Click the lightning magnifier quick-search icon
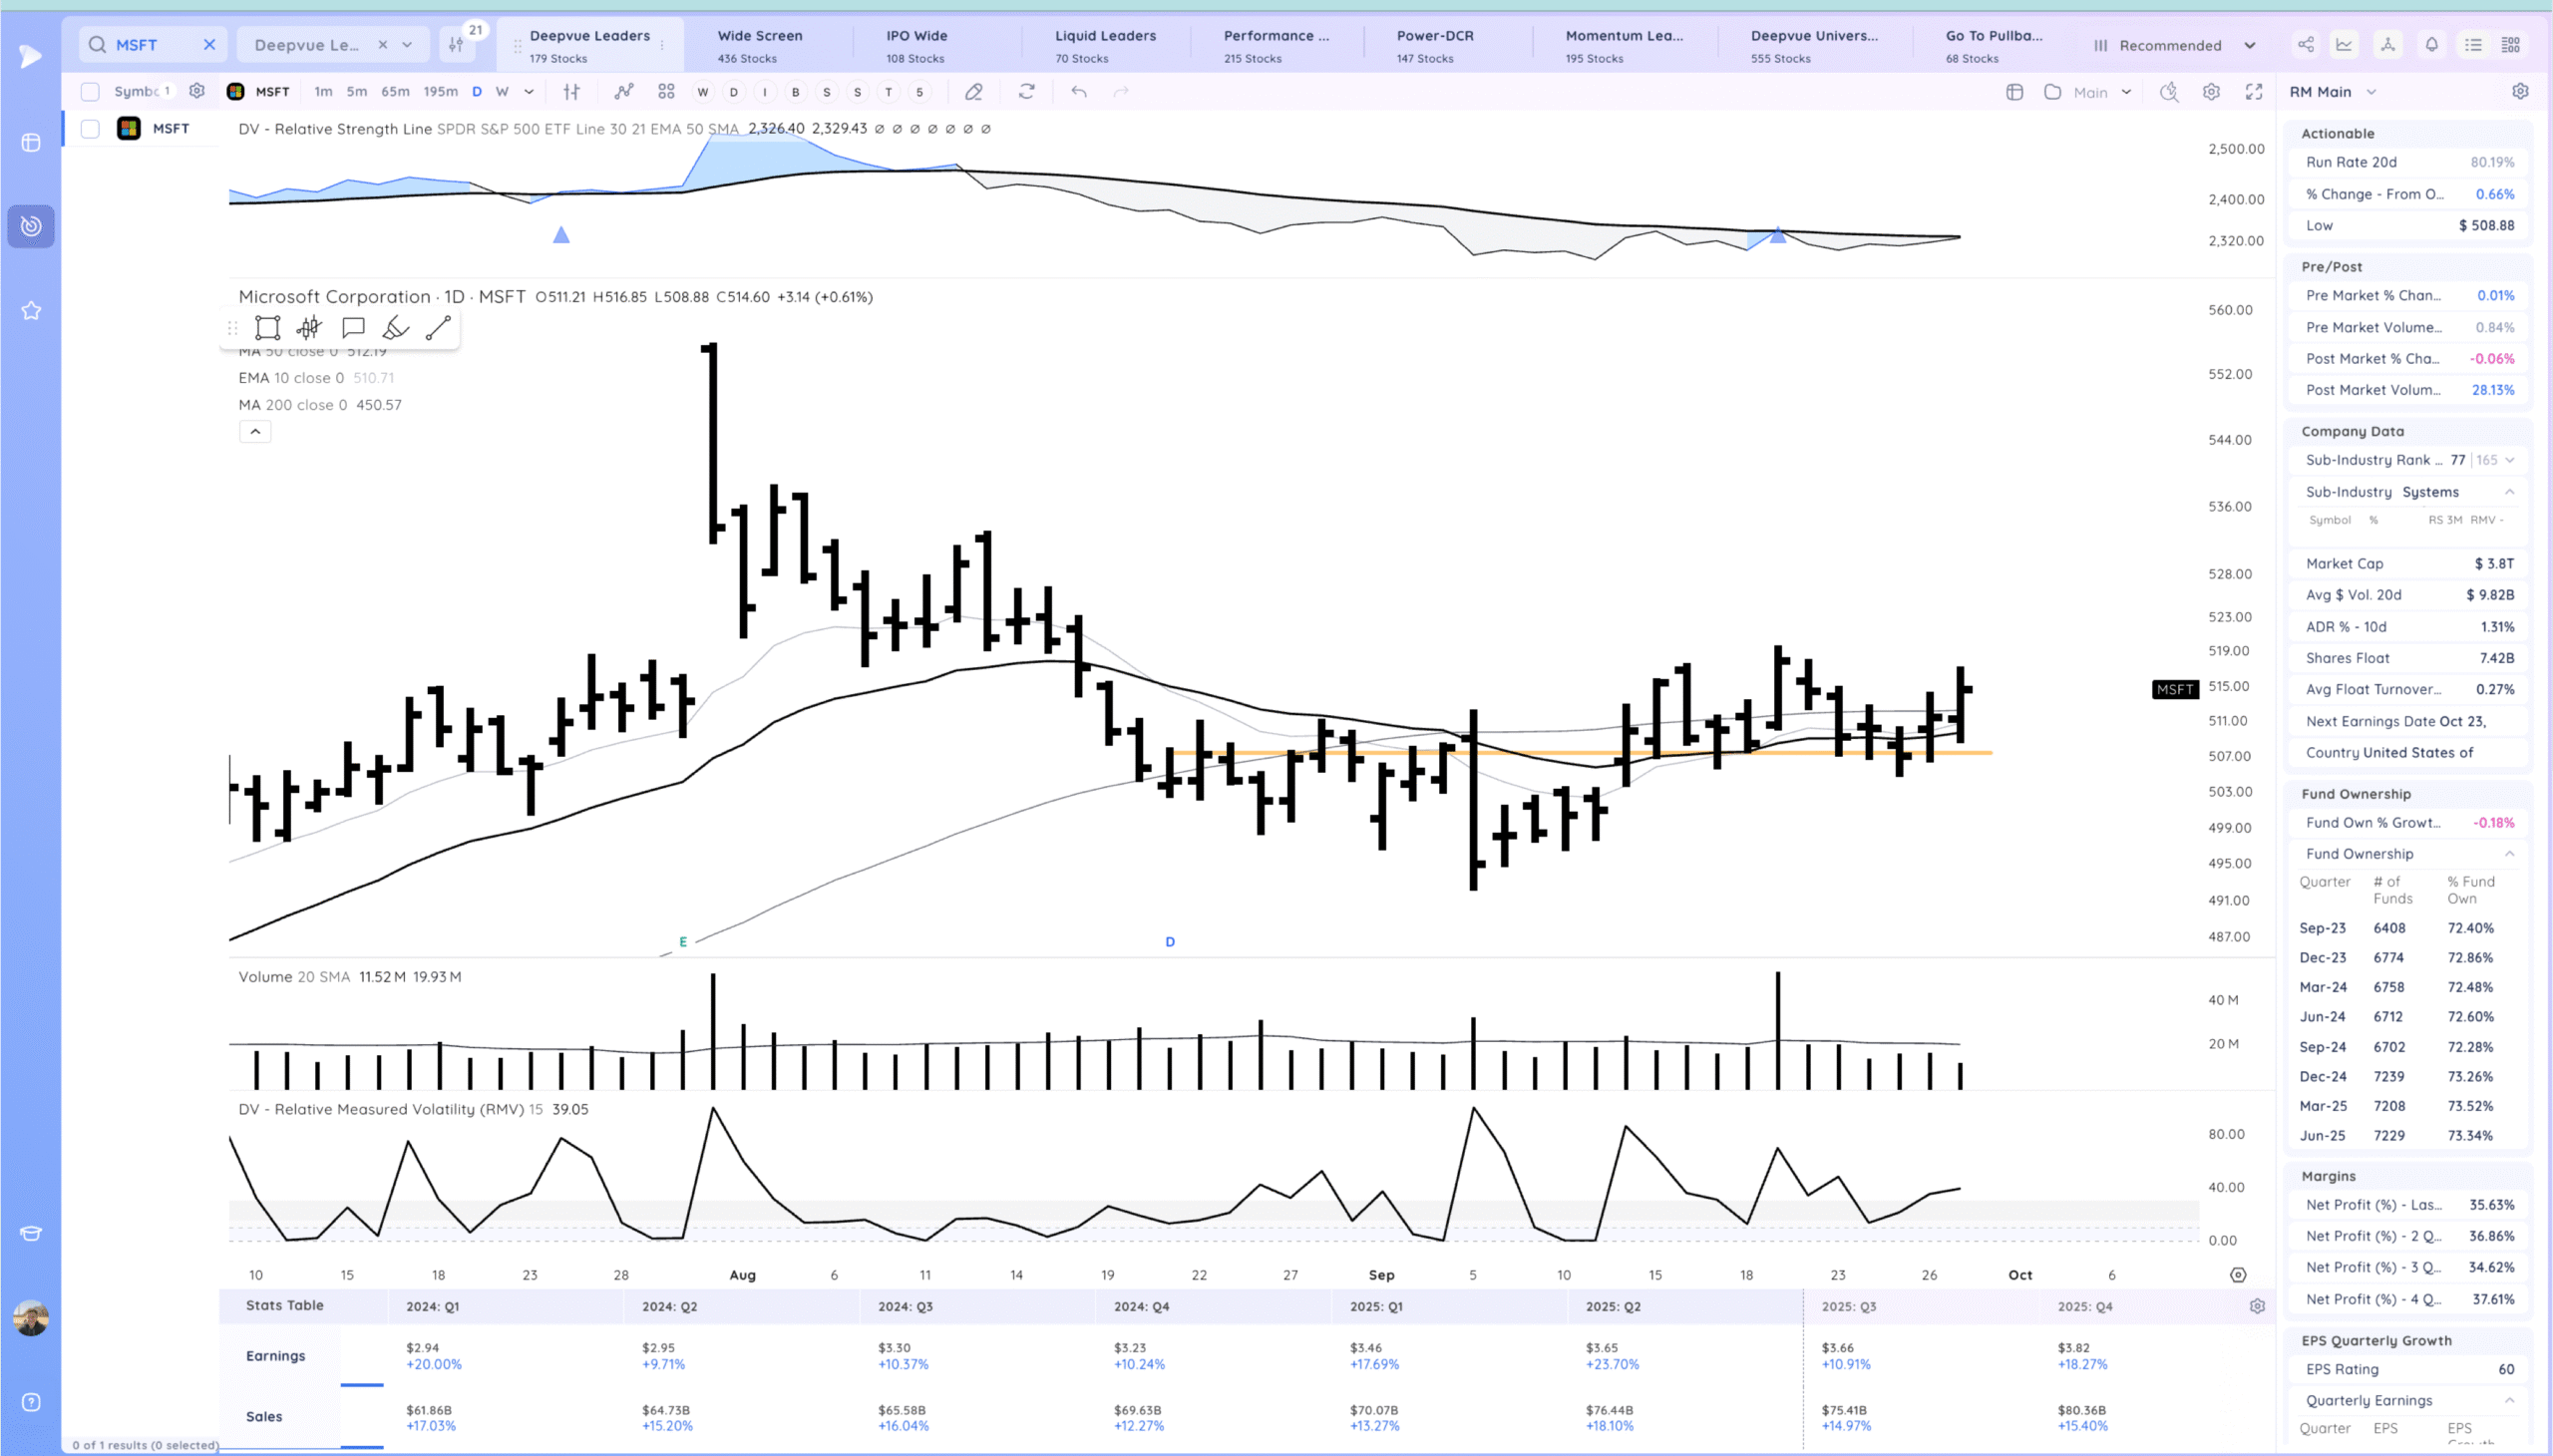 click(x=2168, y=92)
